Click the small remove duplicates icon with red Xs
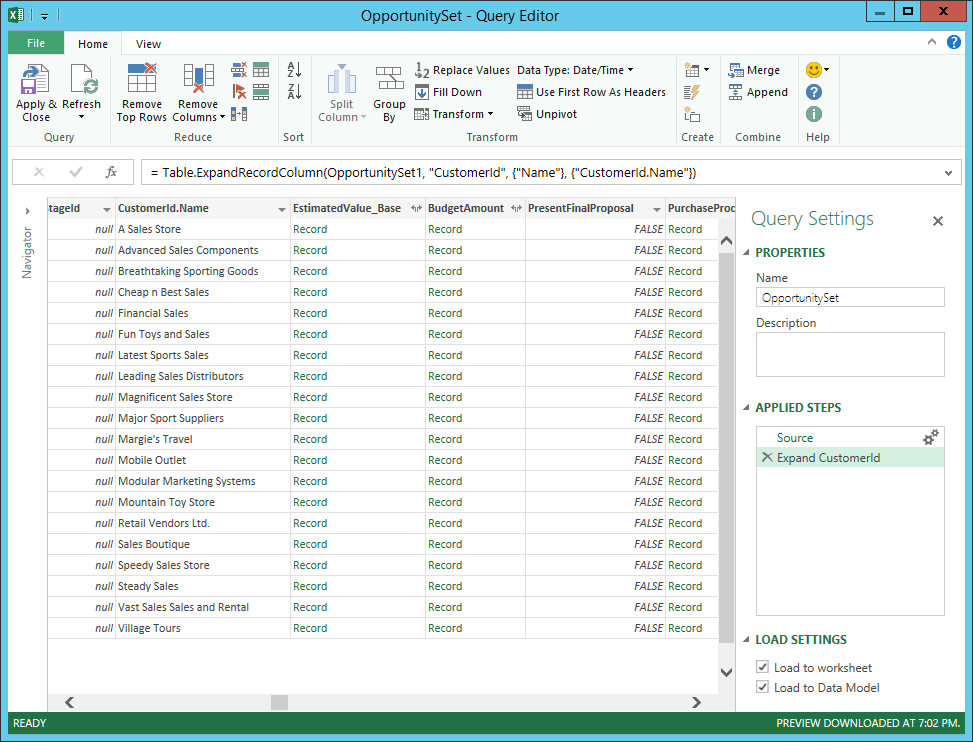This screenshot has width=973, height=742. click(239, 69)
